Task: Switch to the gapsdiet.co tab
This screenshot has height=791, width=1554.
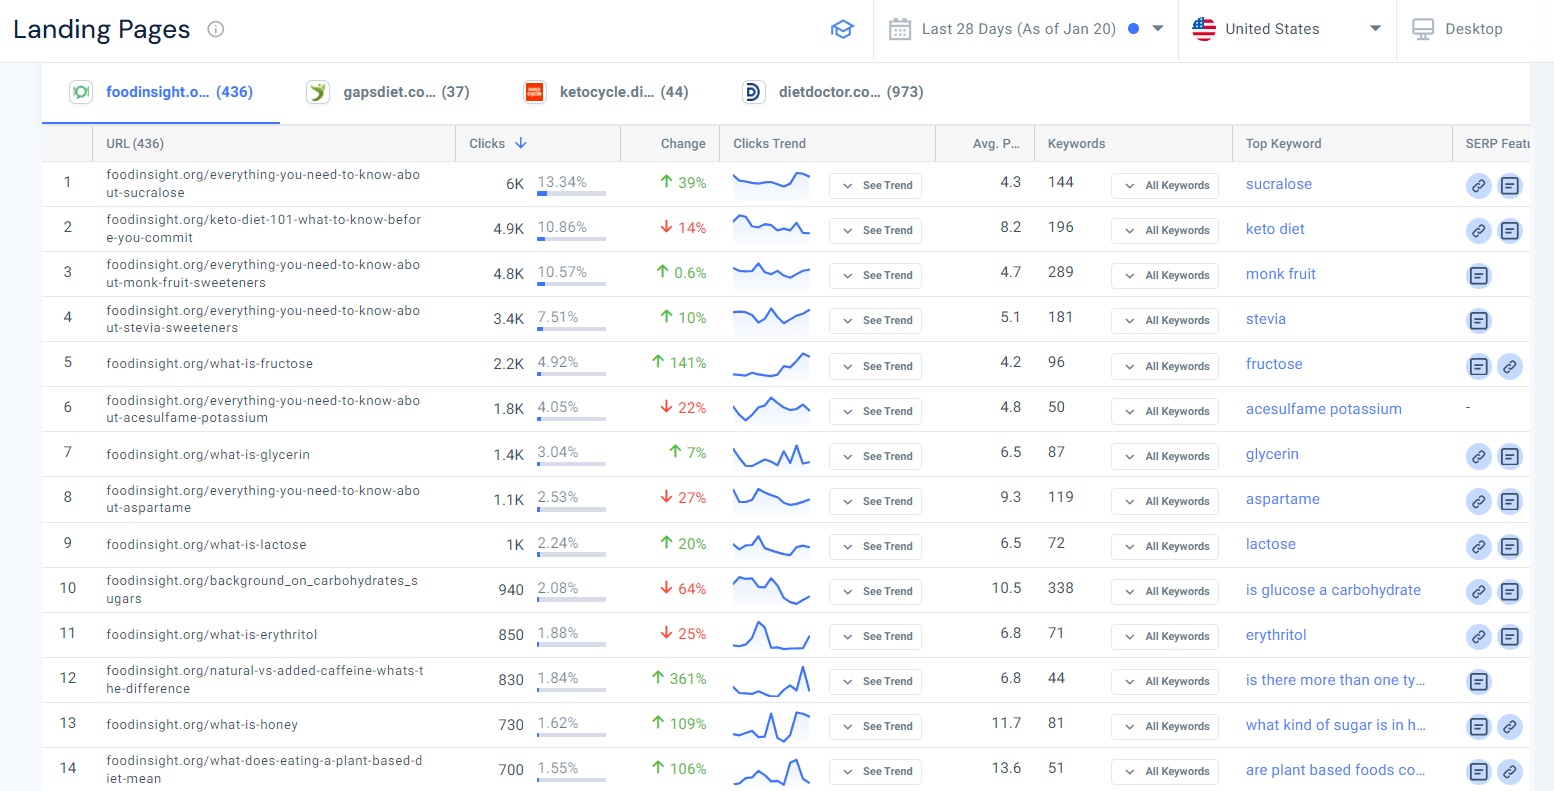Action: pyautogui.click(x=388, y=92)
